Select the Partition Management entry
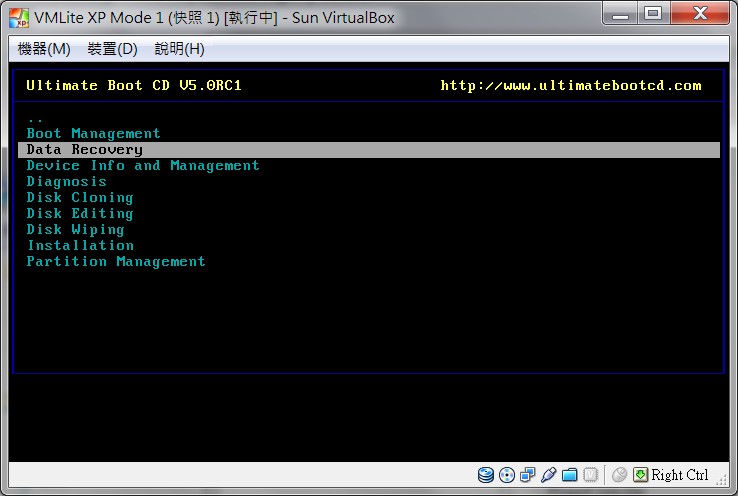The height and width of the screenshot is (496, 738). click(x=116, y=262)
